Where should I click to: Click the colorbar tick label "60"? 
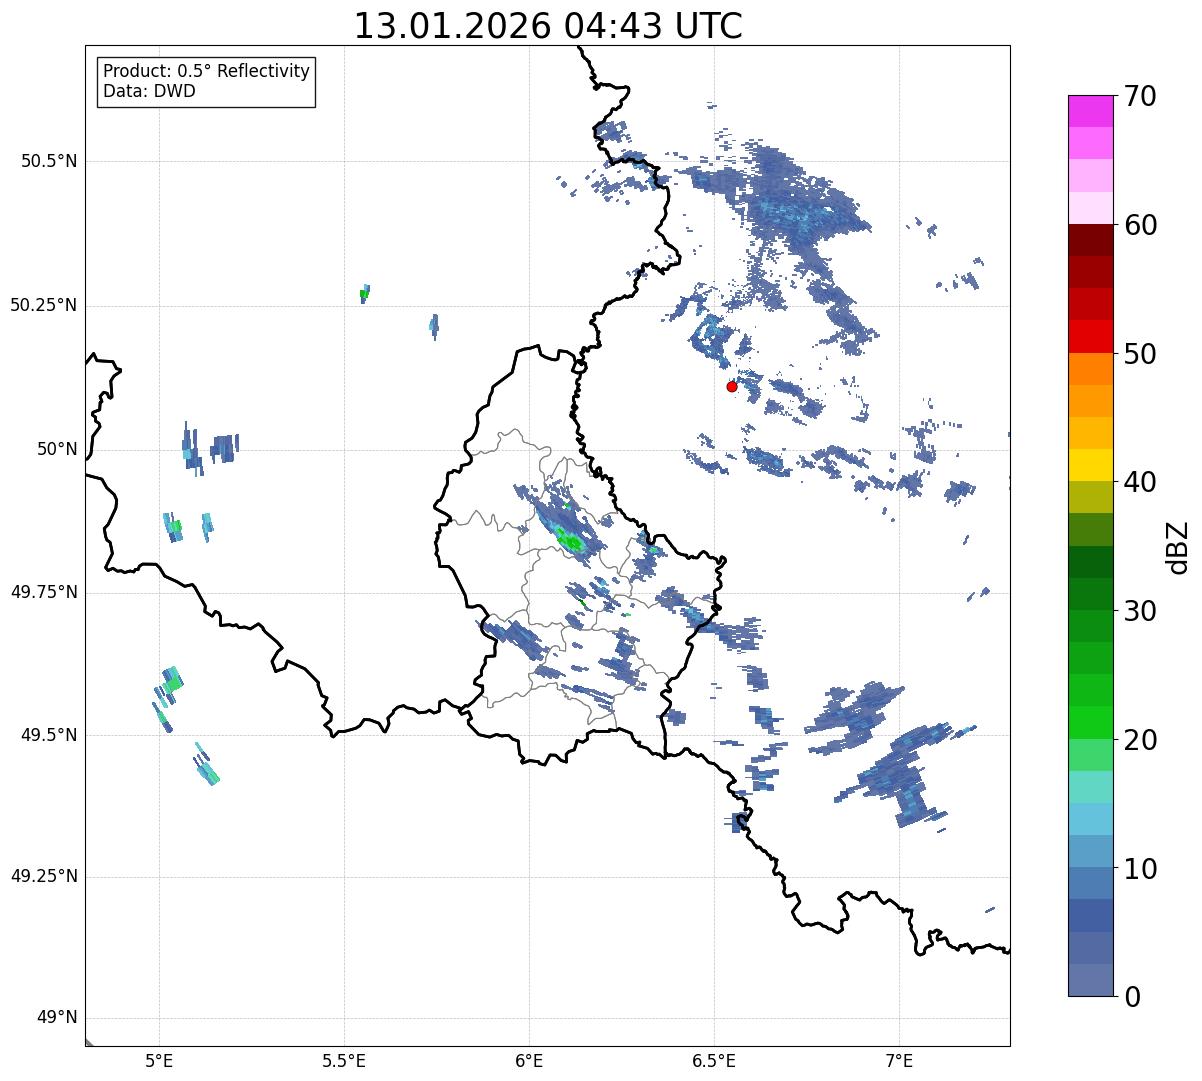[x=1140, y=225]
